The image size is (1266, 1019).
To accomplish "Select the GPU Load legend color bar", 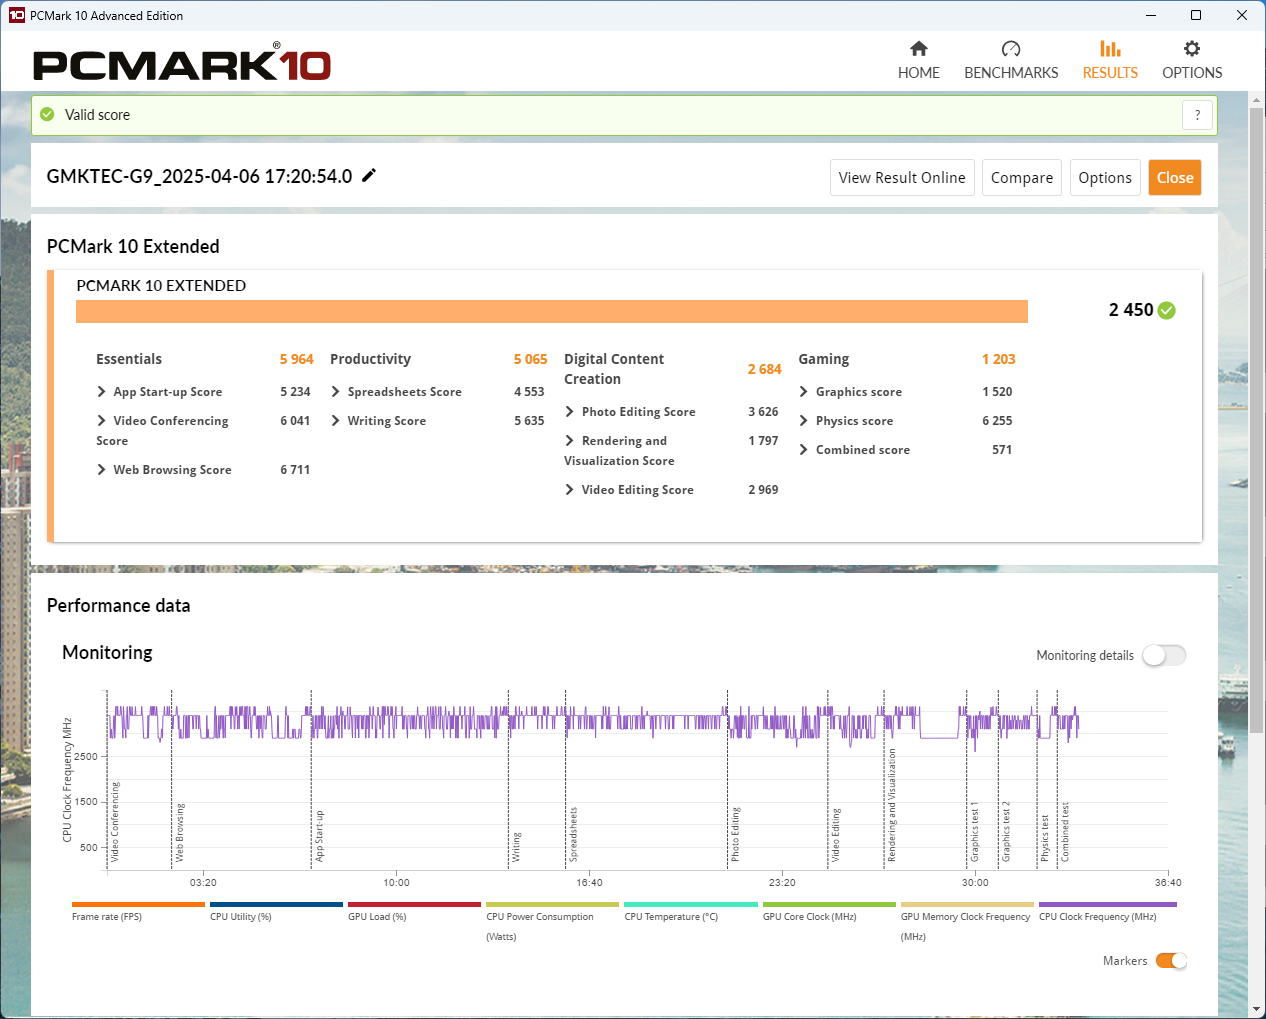I will pos(414,904).
